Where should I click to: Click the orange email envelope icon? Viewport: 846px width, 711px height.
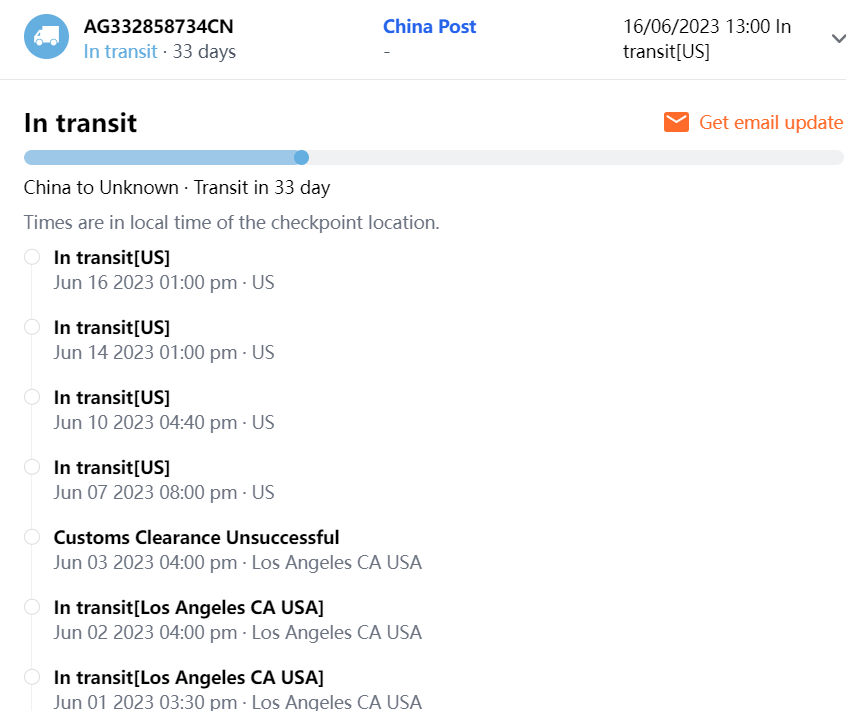(677, 122)
